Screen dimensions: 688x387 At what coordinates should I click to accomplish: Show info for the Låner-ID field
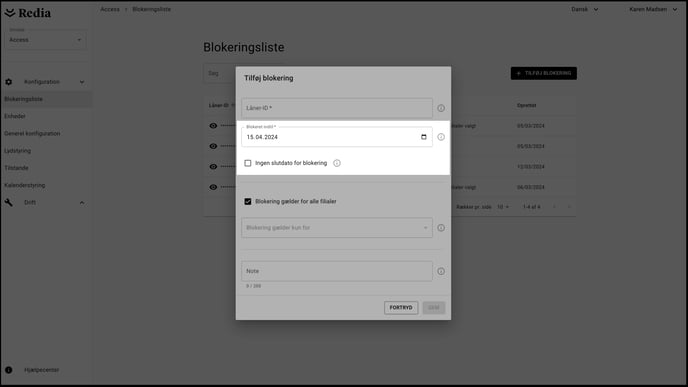pyautogui.click(x=441, y=108)
